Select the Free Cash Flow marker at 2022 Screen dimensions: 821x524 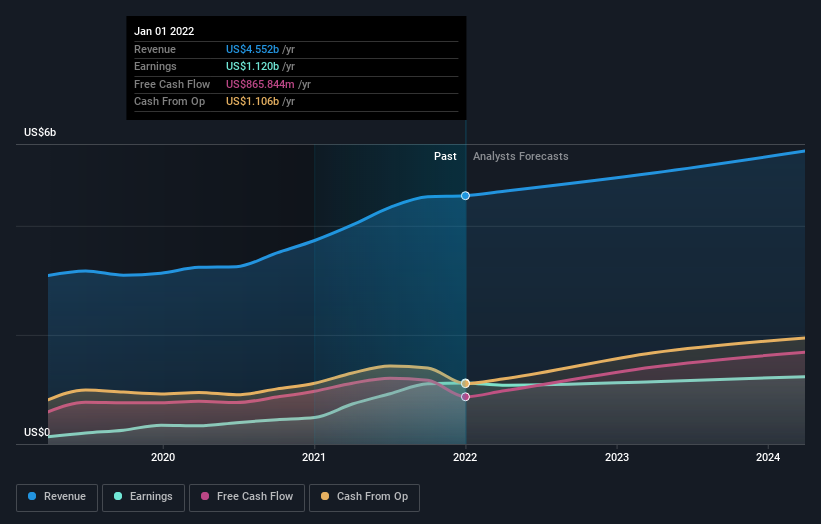[465, 397]
